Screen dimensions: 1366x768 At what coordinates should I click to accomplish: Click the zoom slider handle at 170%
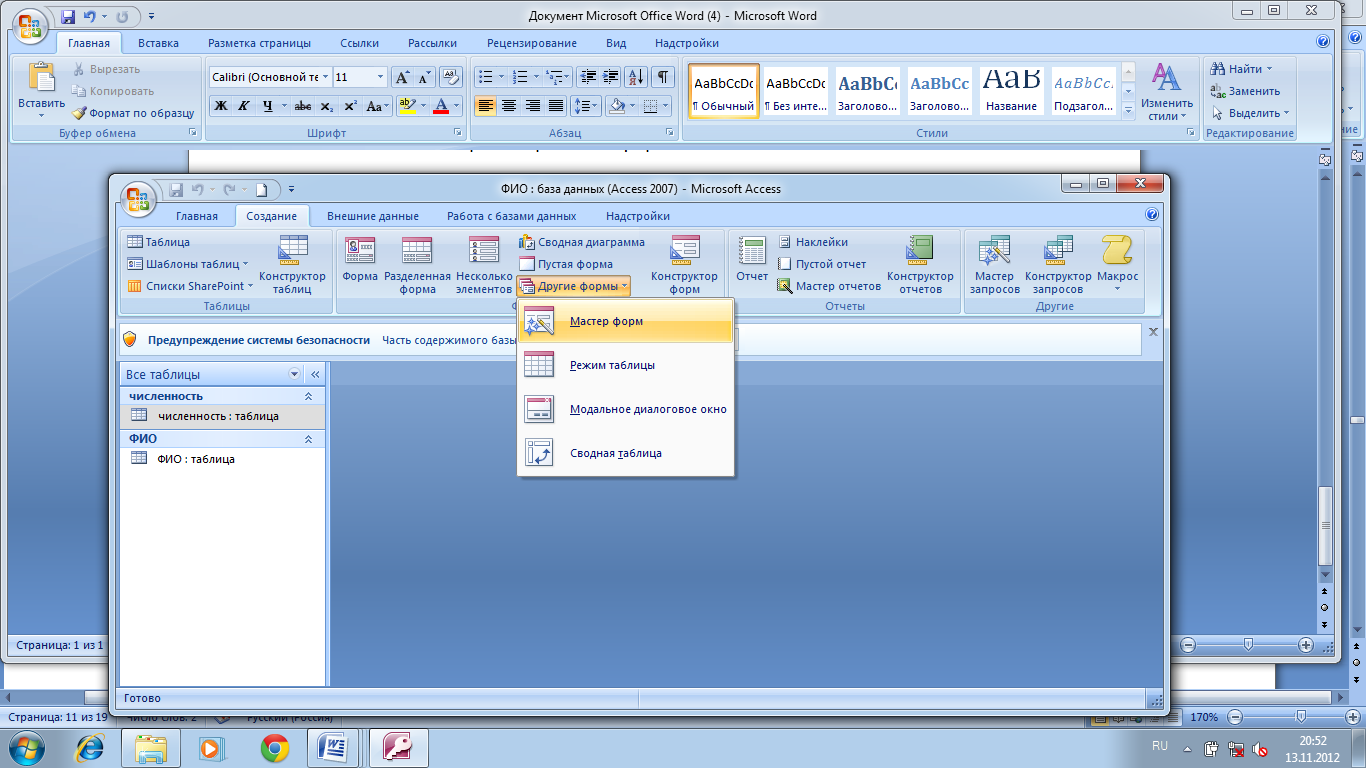coord(1300,717)
